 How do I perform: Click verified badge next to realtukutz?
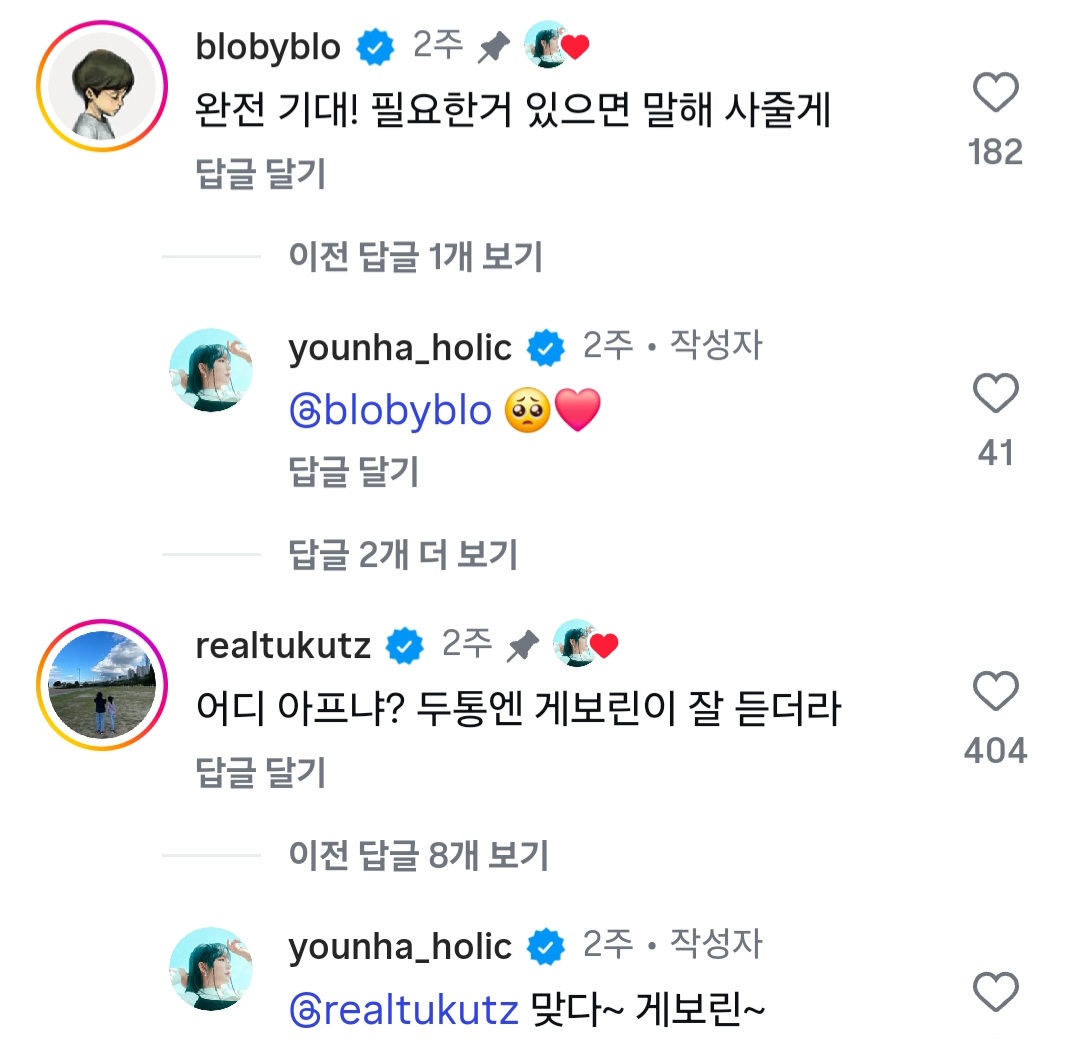click(x=405, y=647)
